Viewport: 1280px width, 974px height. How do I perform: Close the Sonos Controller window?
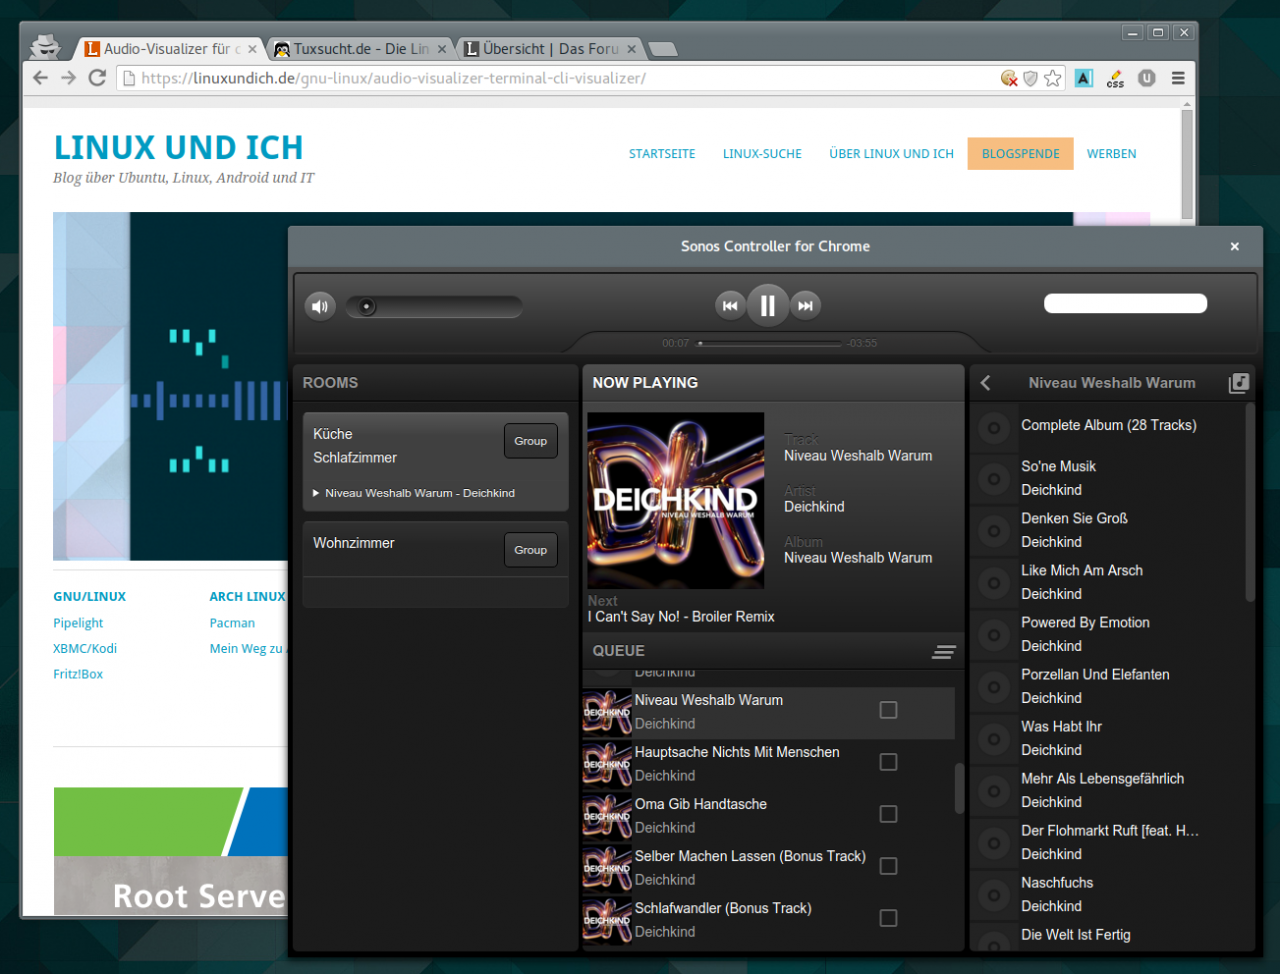1235,246
